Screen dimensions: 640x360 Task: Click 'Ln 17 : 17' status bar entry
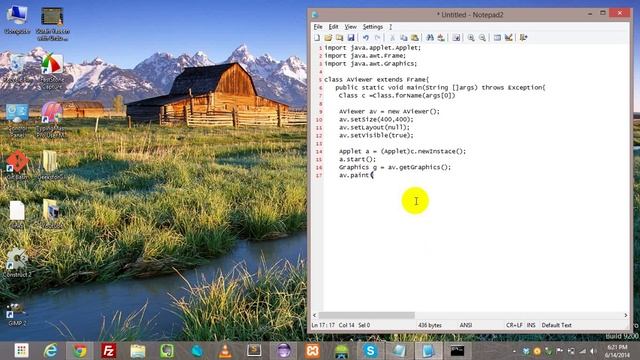[323, 325]
